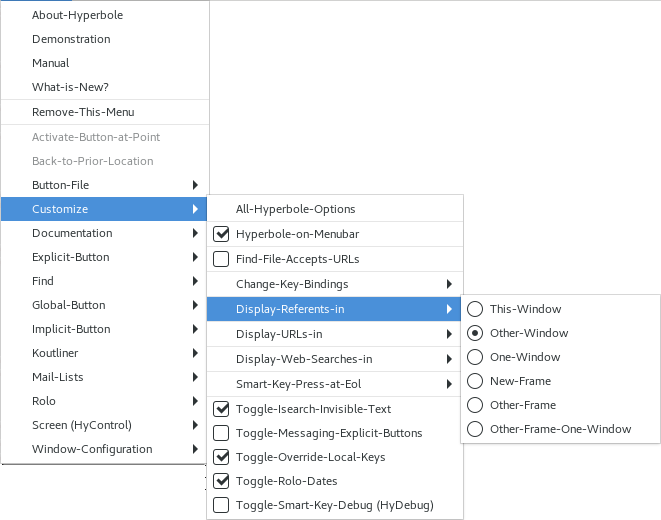Viewport: 661px width, 520px height.
Task: Select This-Window radio option
Action: [x=475, y=309]
